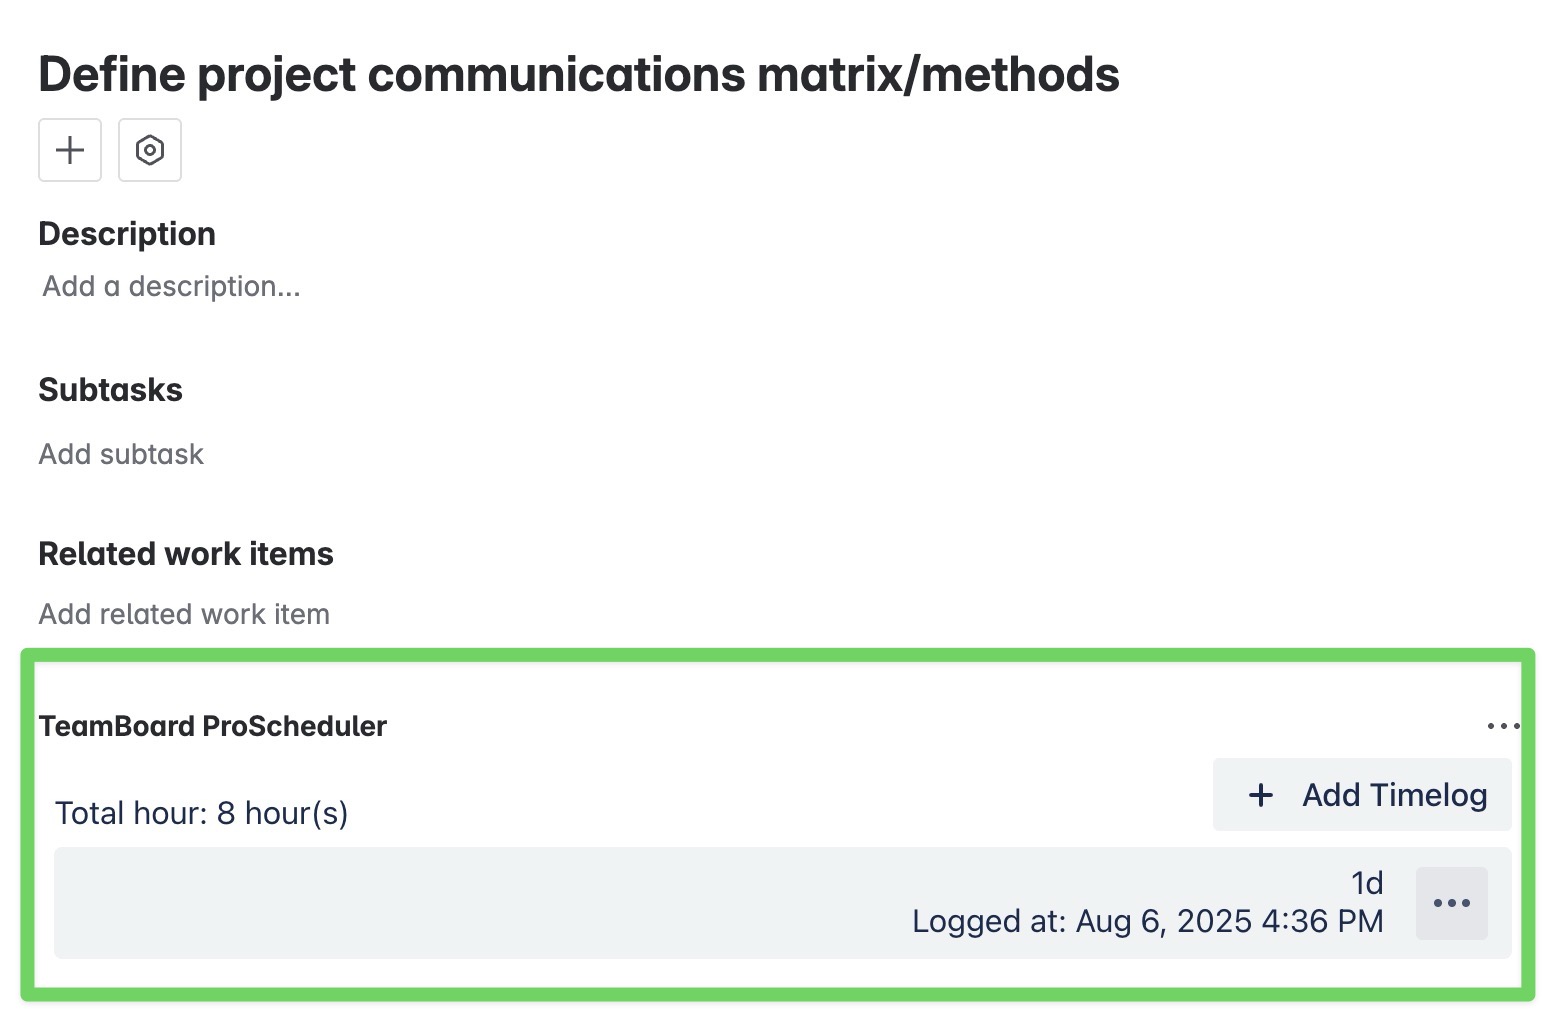Edit the issue title Define project communications matrix/methods
The width and height of the screenshot is (1548, 1018).
coord(579,75)
